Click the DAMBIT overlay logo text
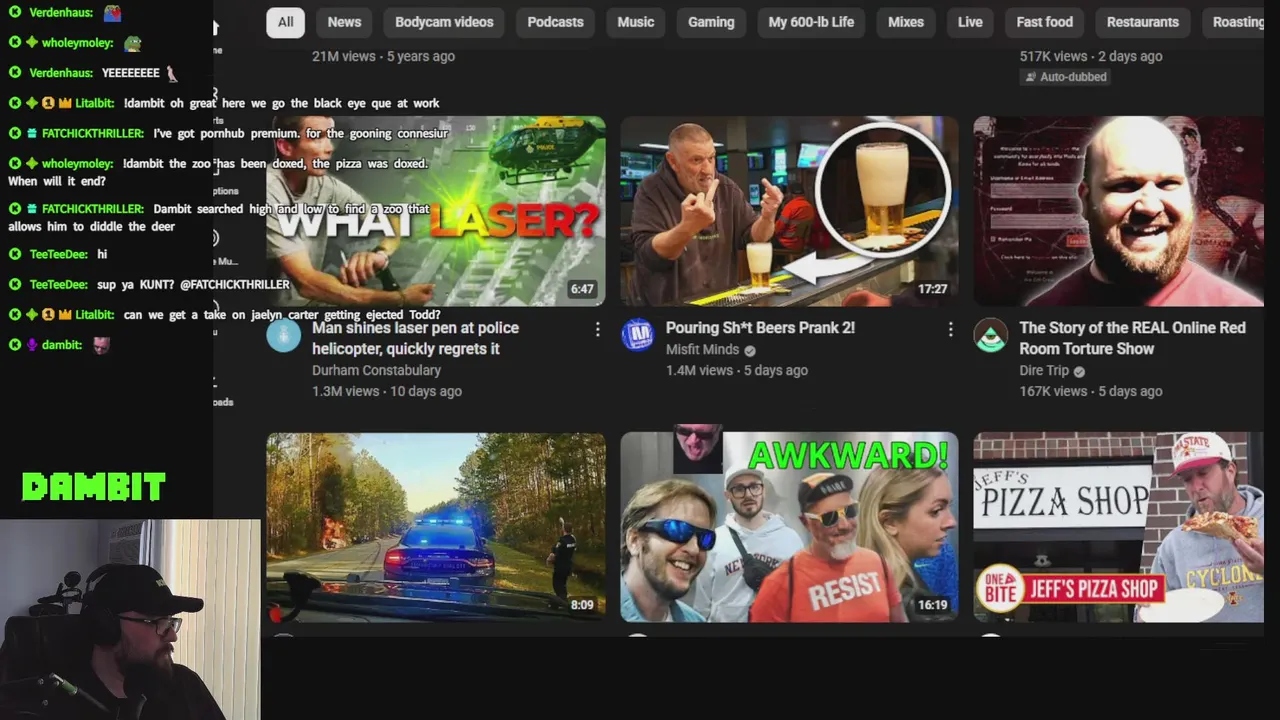Image resolution: width=1280 pixels, height=720 pixels. (94, 487)
